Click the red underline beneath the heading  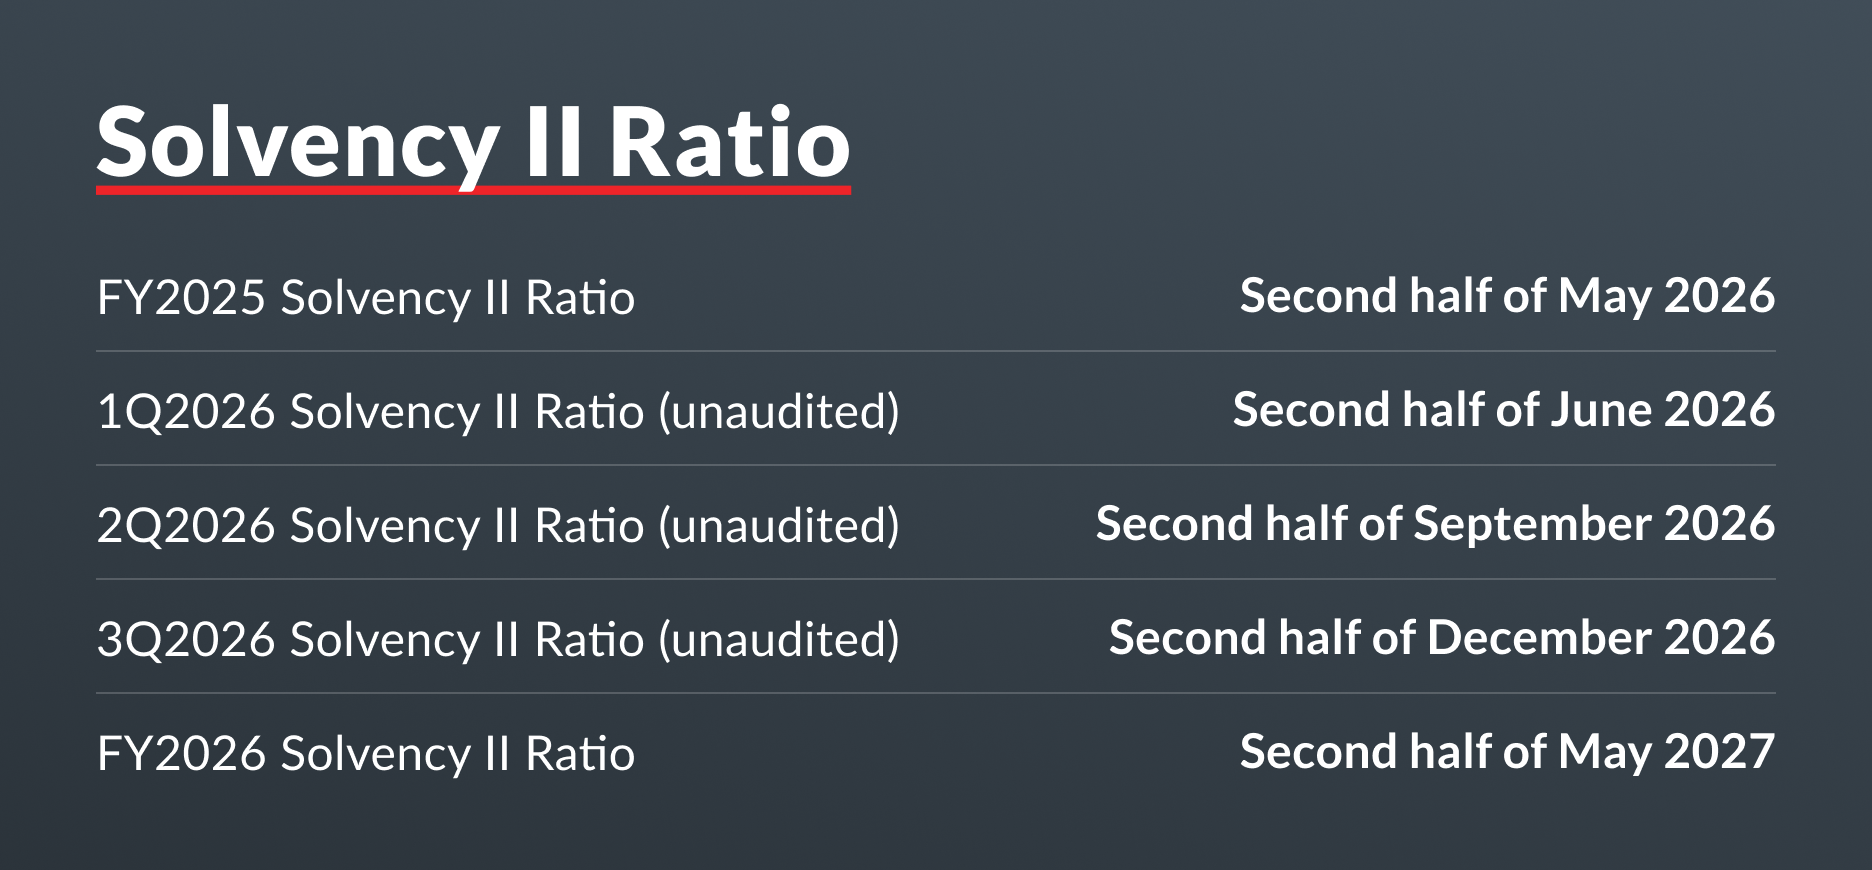click(x=473, y=189)
